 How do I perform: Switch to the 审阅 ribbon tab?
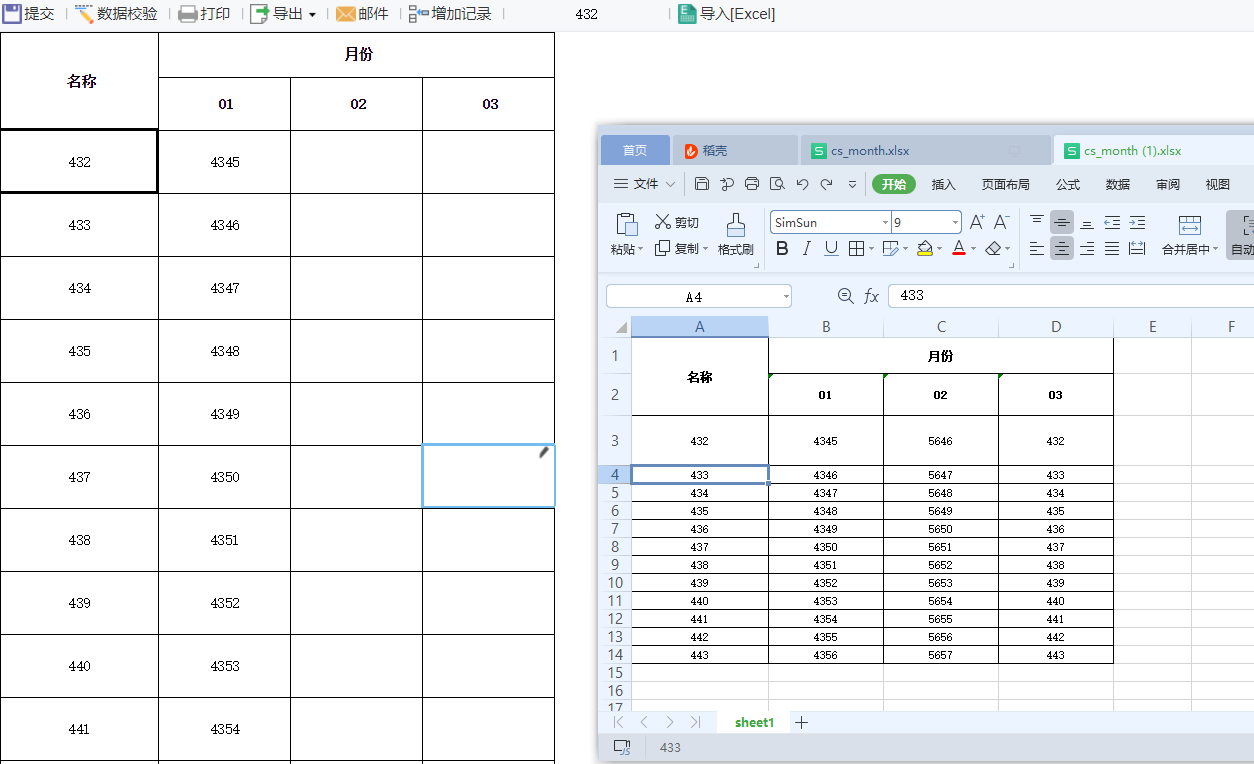coord(1168,184)
